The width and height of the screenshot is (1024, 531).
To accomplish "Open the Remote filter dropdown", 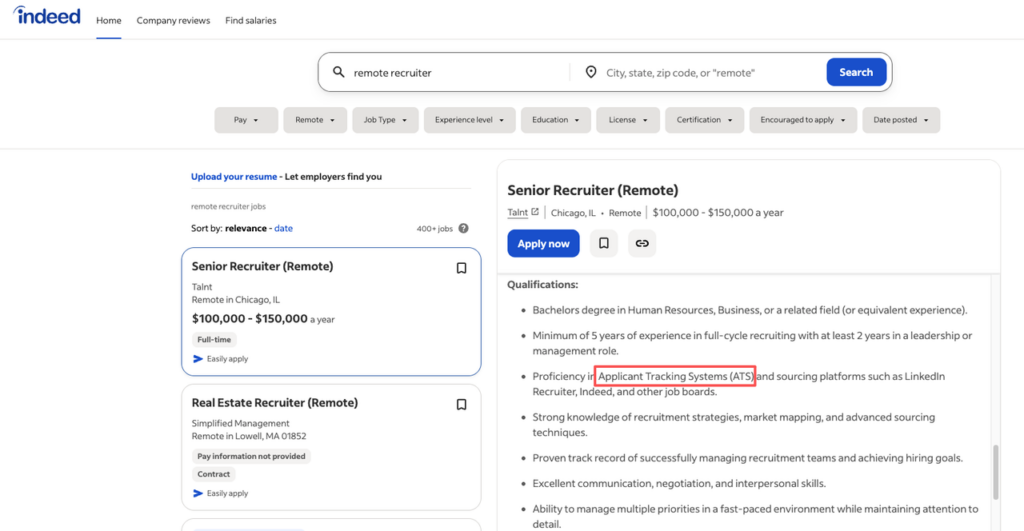I will pos(315,120).
